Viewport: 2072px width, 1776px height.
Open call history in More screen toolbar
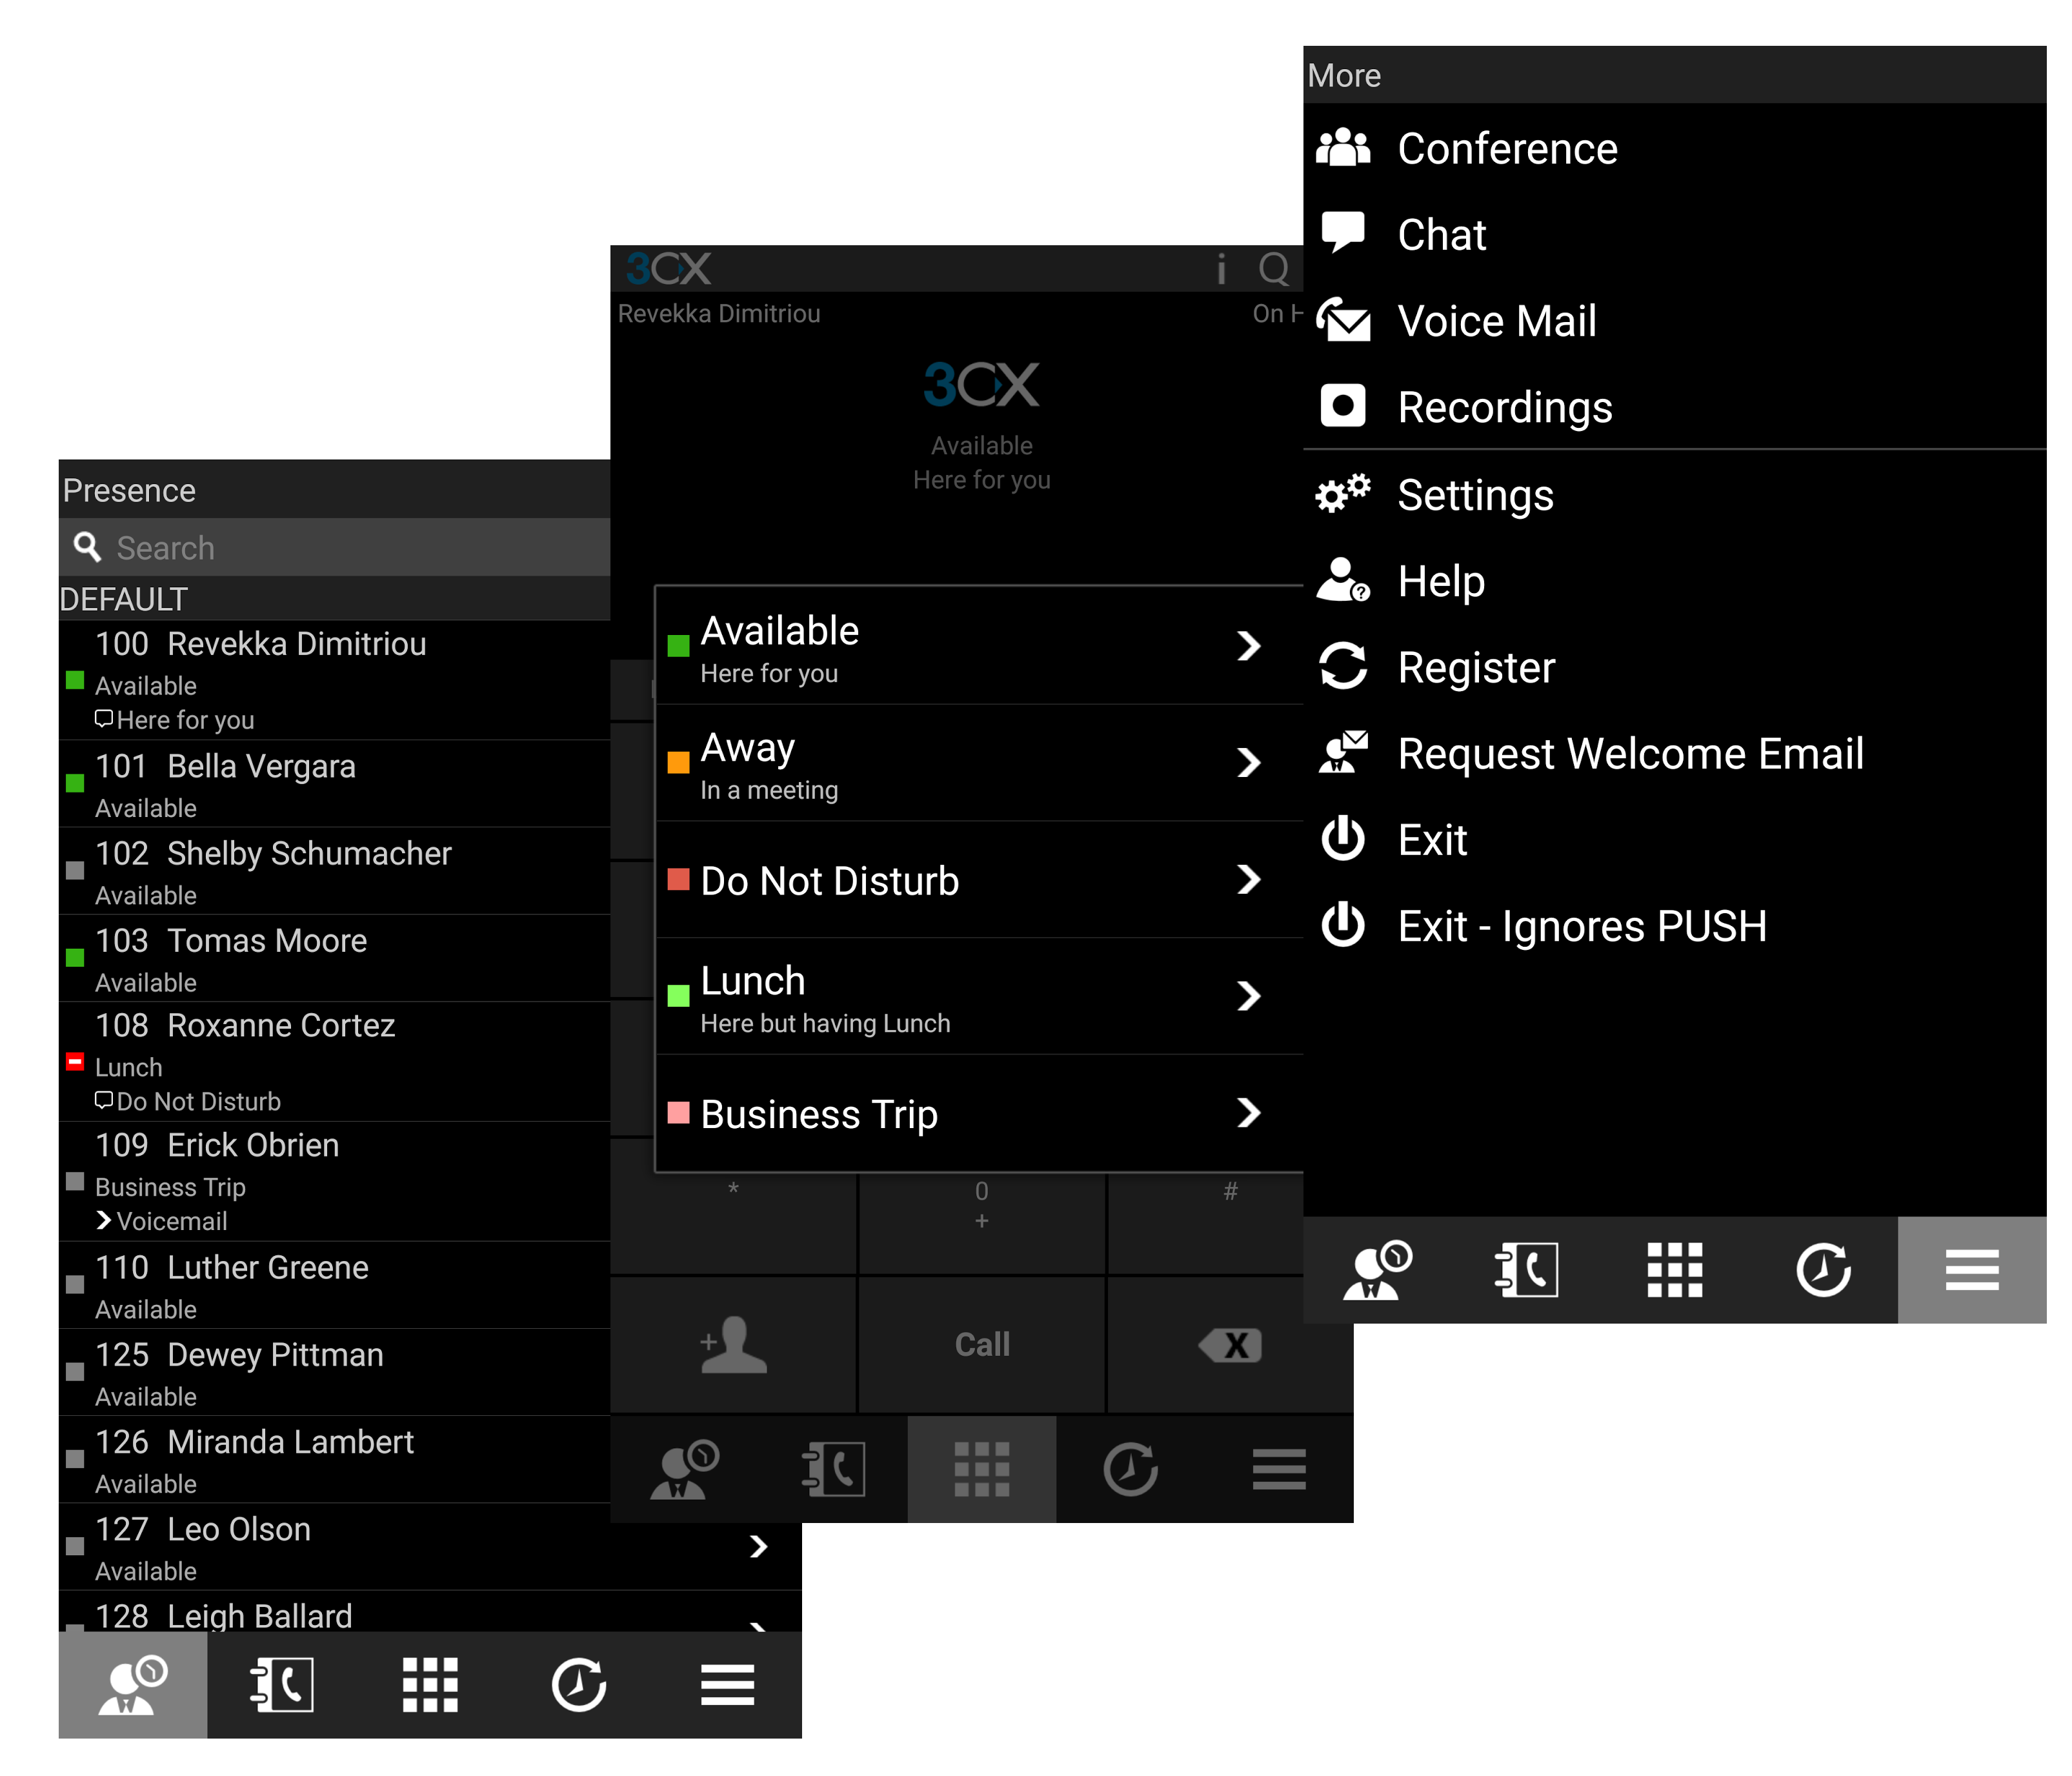tap(1823, 1269)
